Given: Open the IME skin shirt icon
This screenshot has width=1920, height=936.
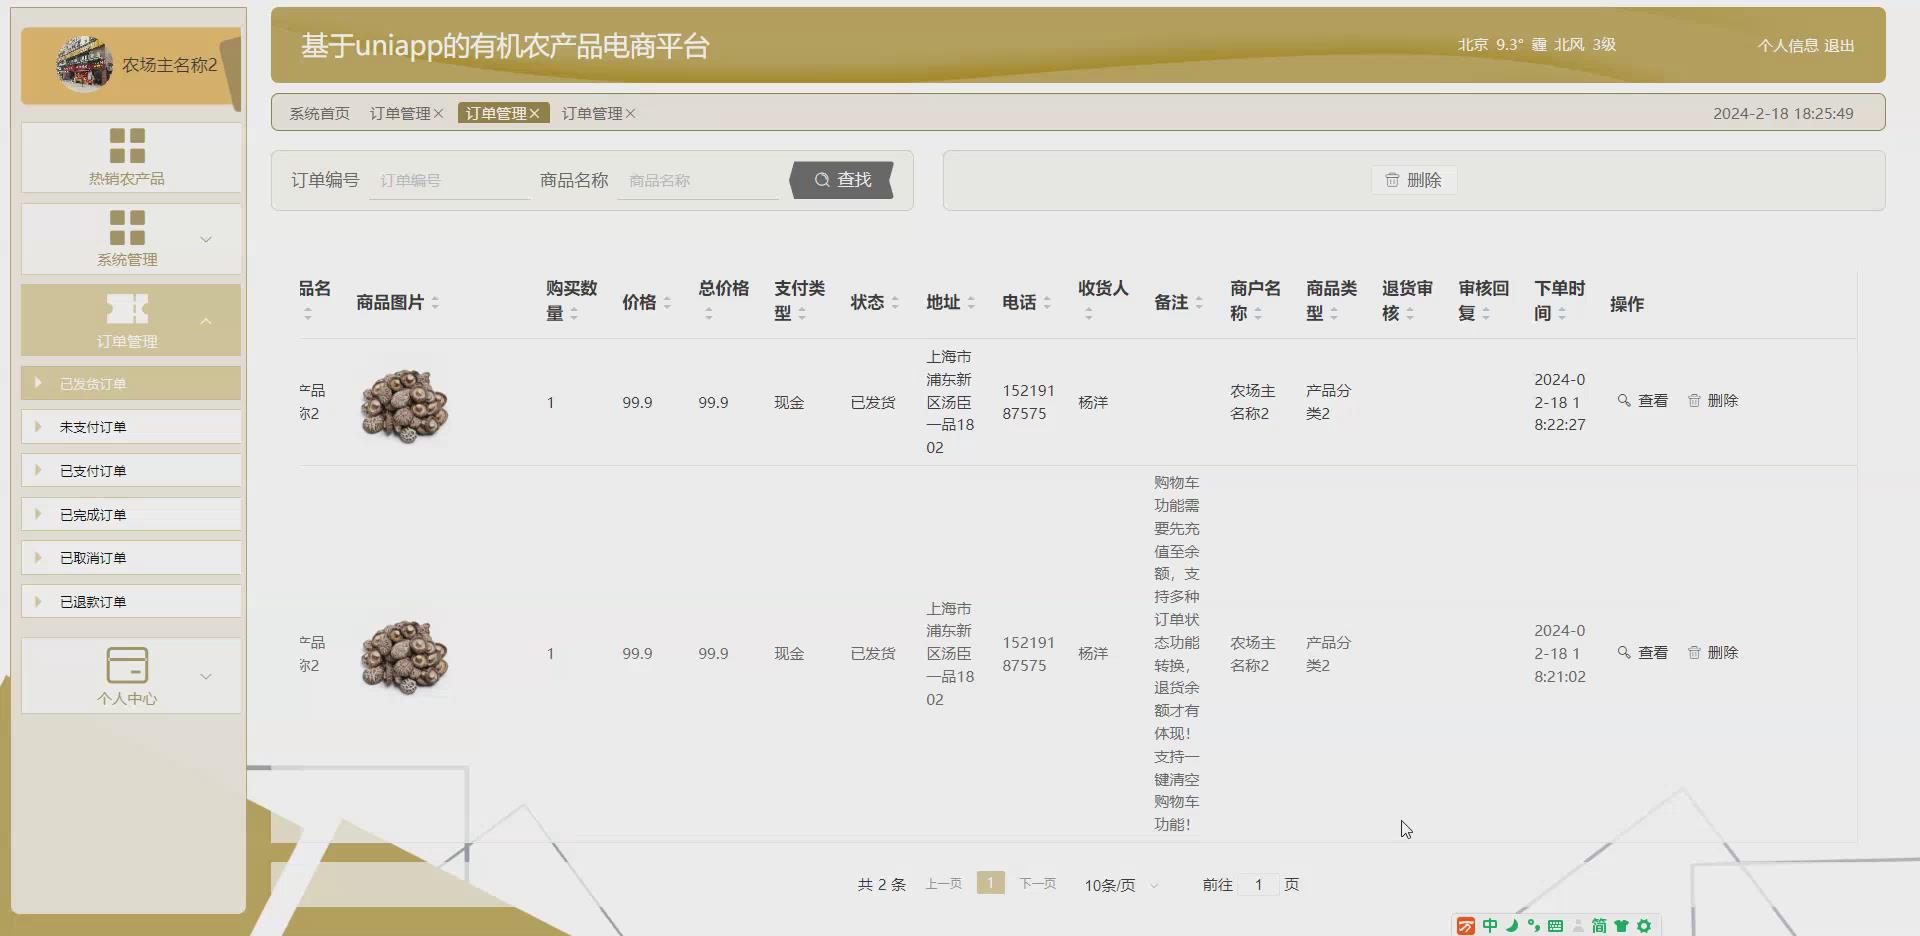Looking at the screenshot, I should 1621,926.
